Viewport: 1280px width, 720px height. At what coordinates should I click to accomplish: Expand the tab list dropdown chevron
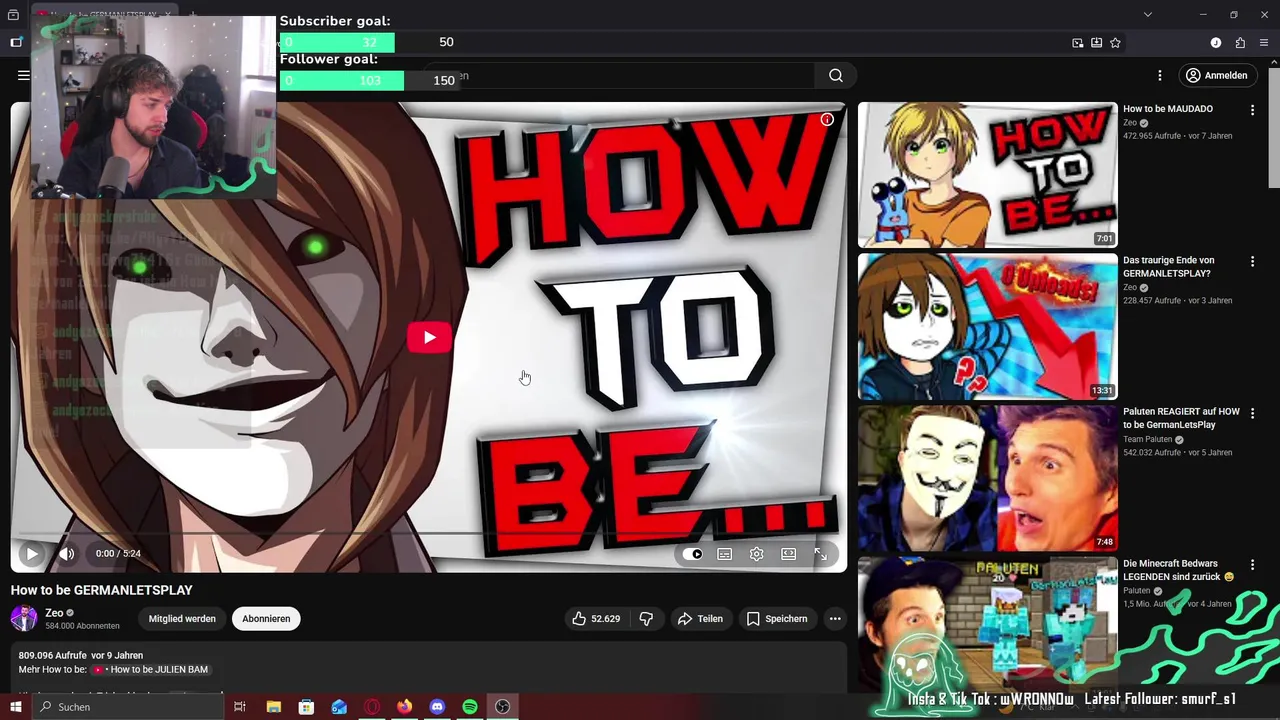tap(1148, 14)
